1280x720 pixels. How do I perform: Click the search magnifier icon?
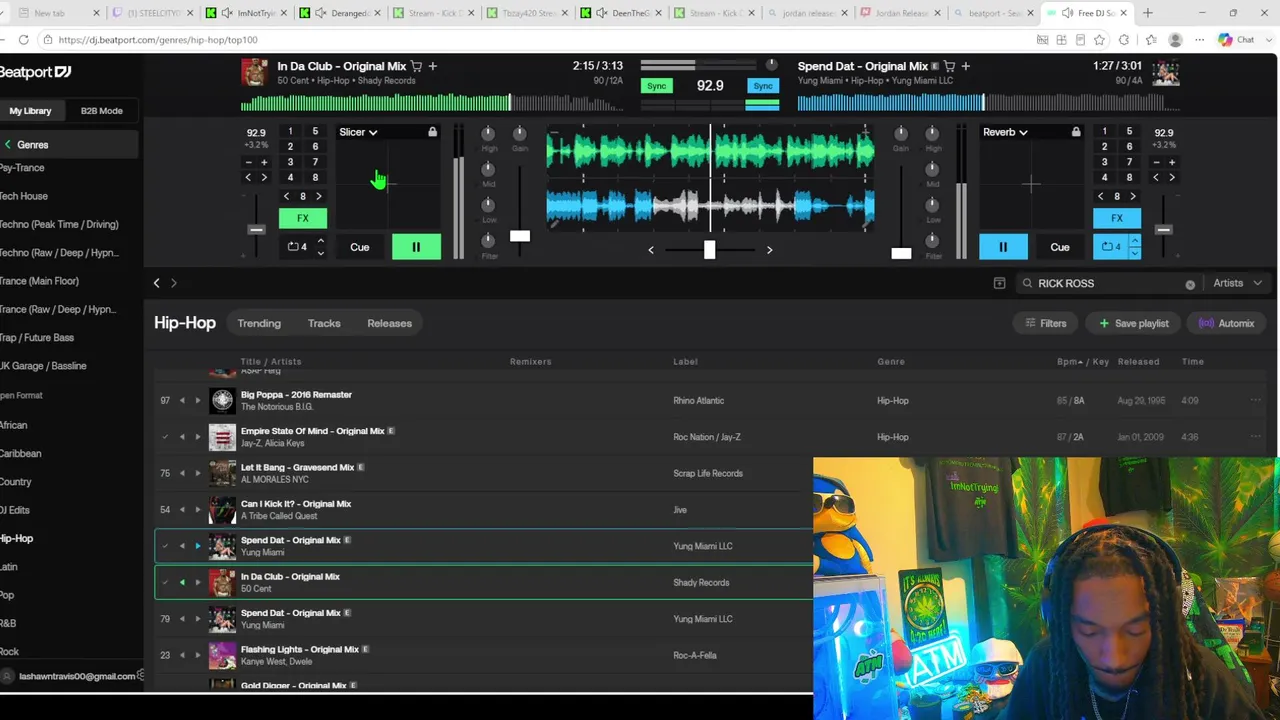tap(1027, 284)
